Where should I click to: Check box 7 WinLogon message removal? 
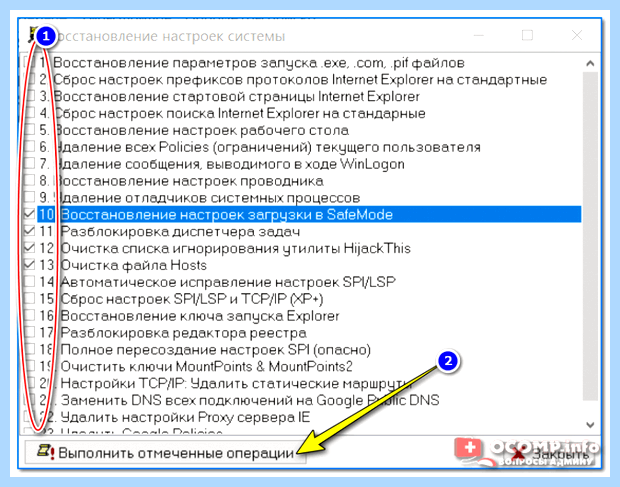coord(29,164)
